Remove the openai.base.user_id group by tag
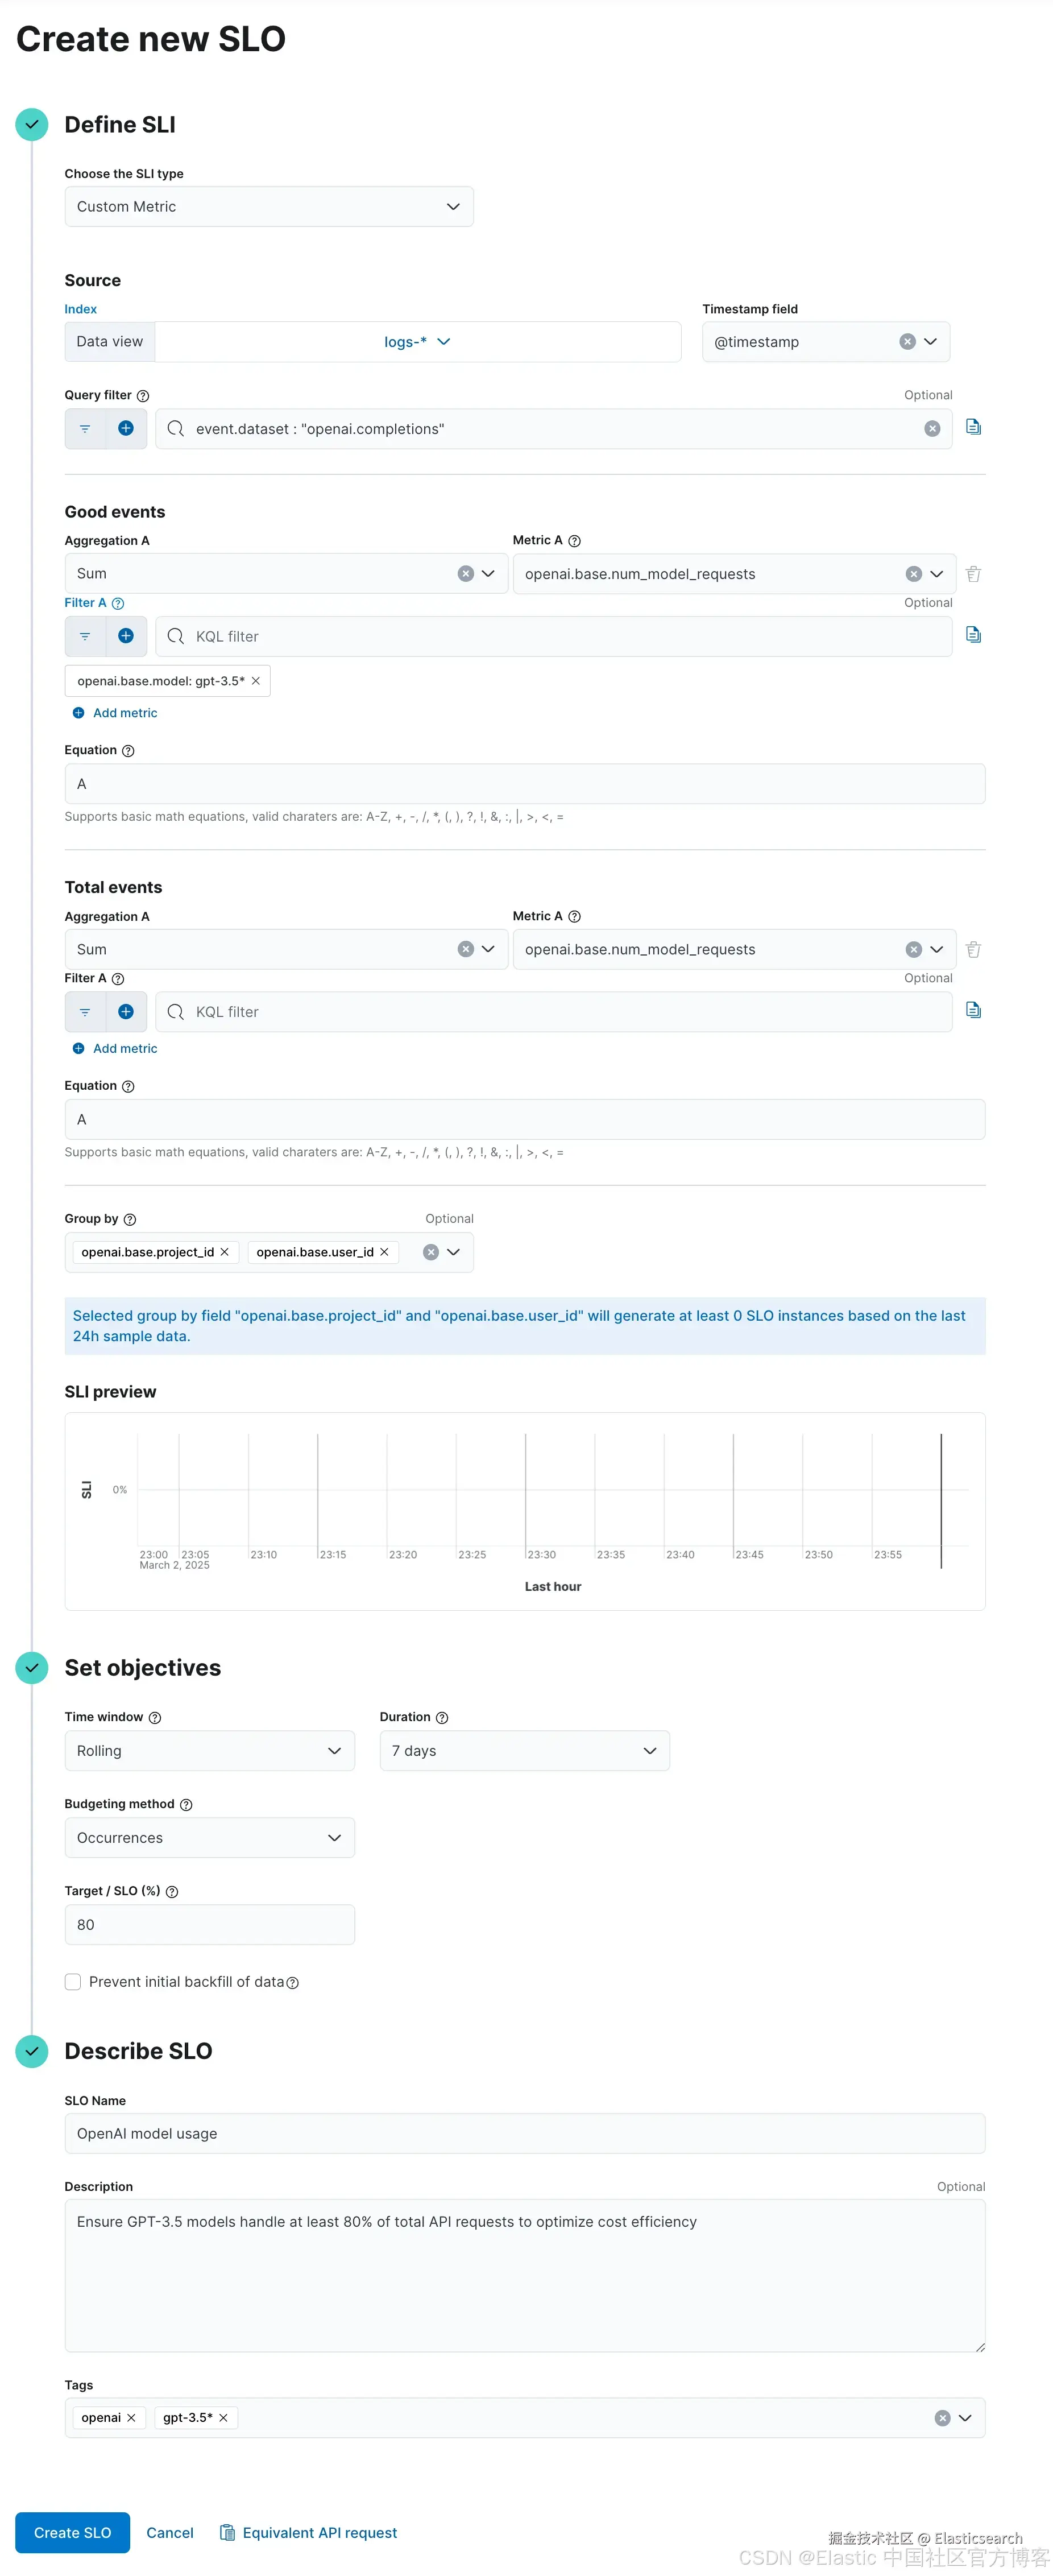The width and height of the screenshot is (1053, 2576). [384, 1252]
